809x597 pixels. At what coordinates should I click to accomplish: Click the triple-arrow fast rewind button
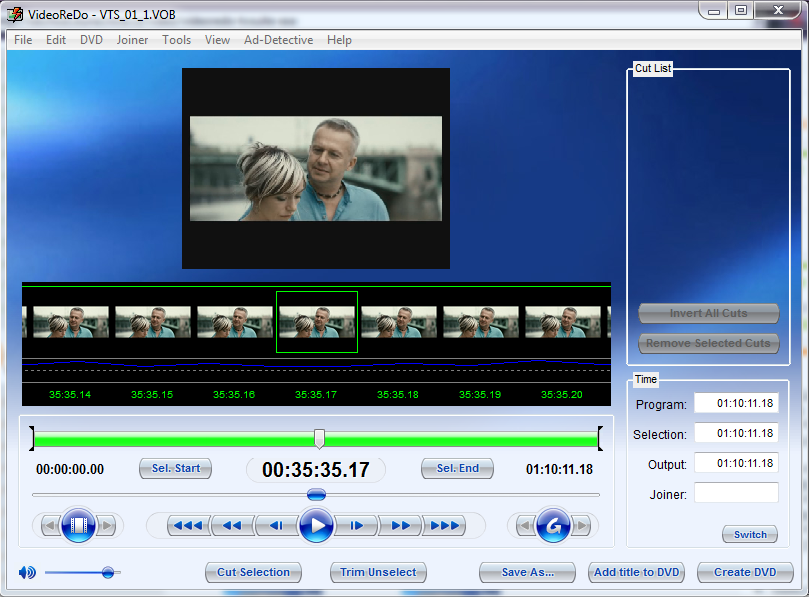(x=187, y=525)
